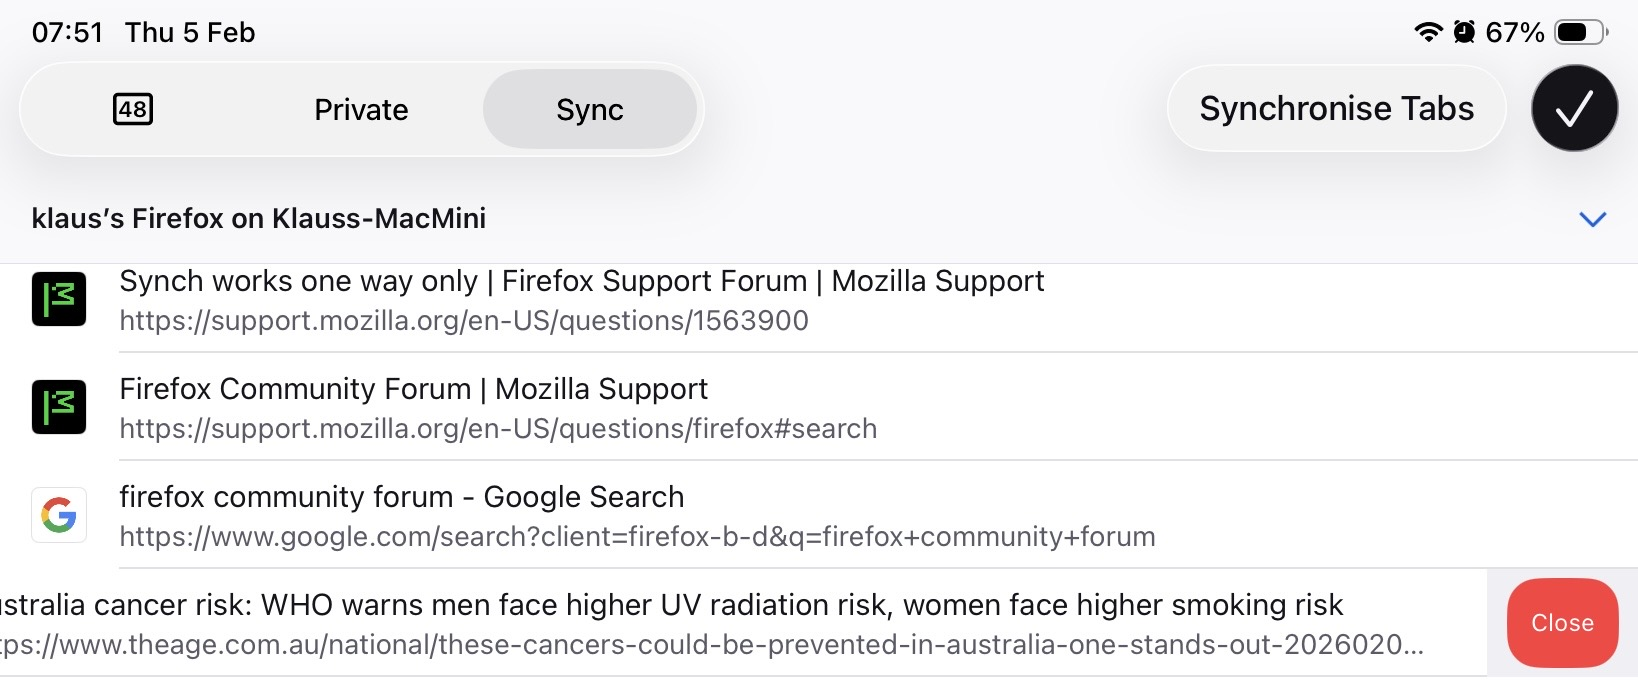Open firefox community forum Google Search tab
The height and width of the screenshot is (680, 1638).
click(402, 497)
